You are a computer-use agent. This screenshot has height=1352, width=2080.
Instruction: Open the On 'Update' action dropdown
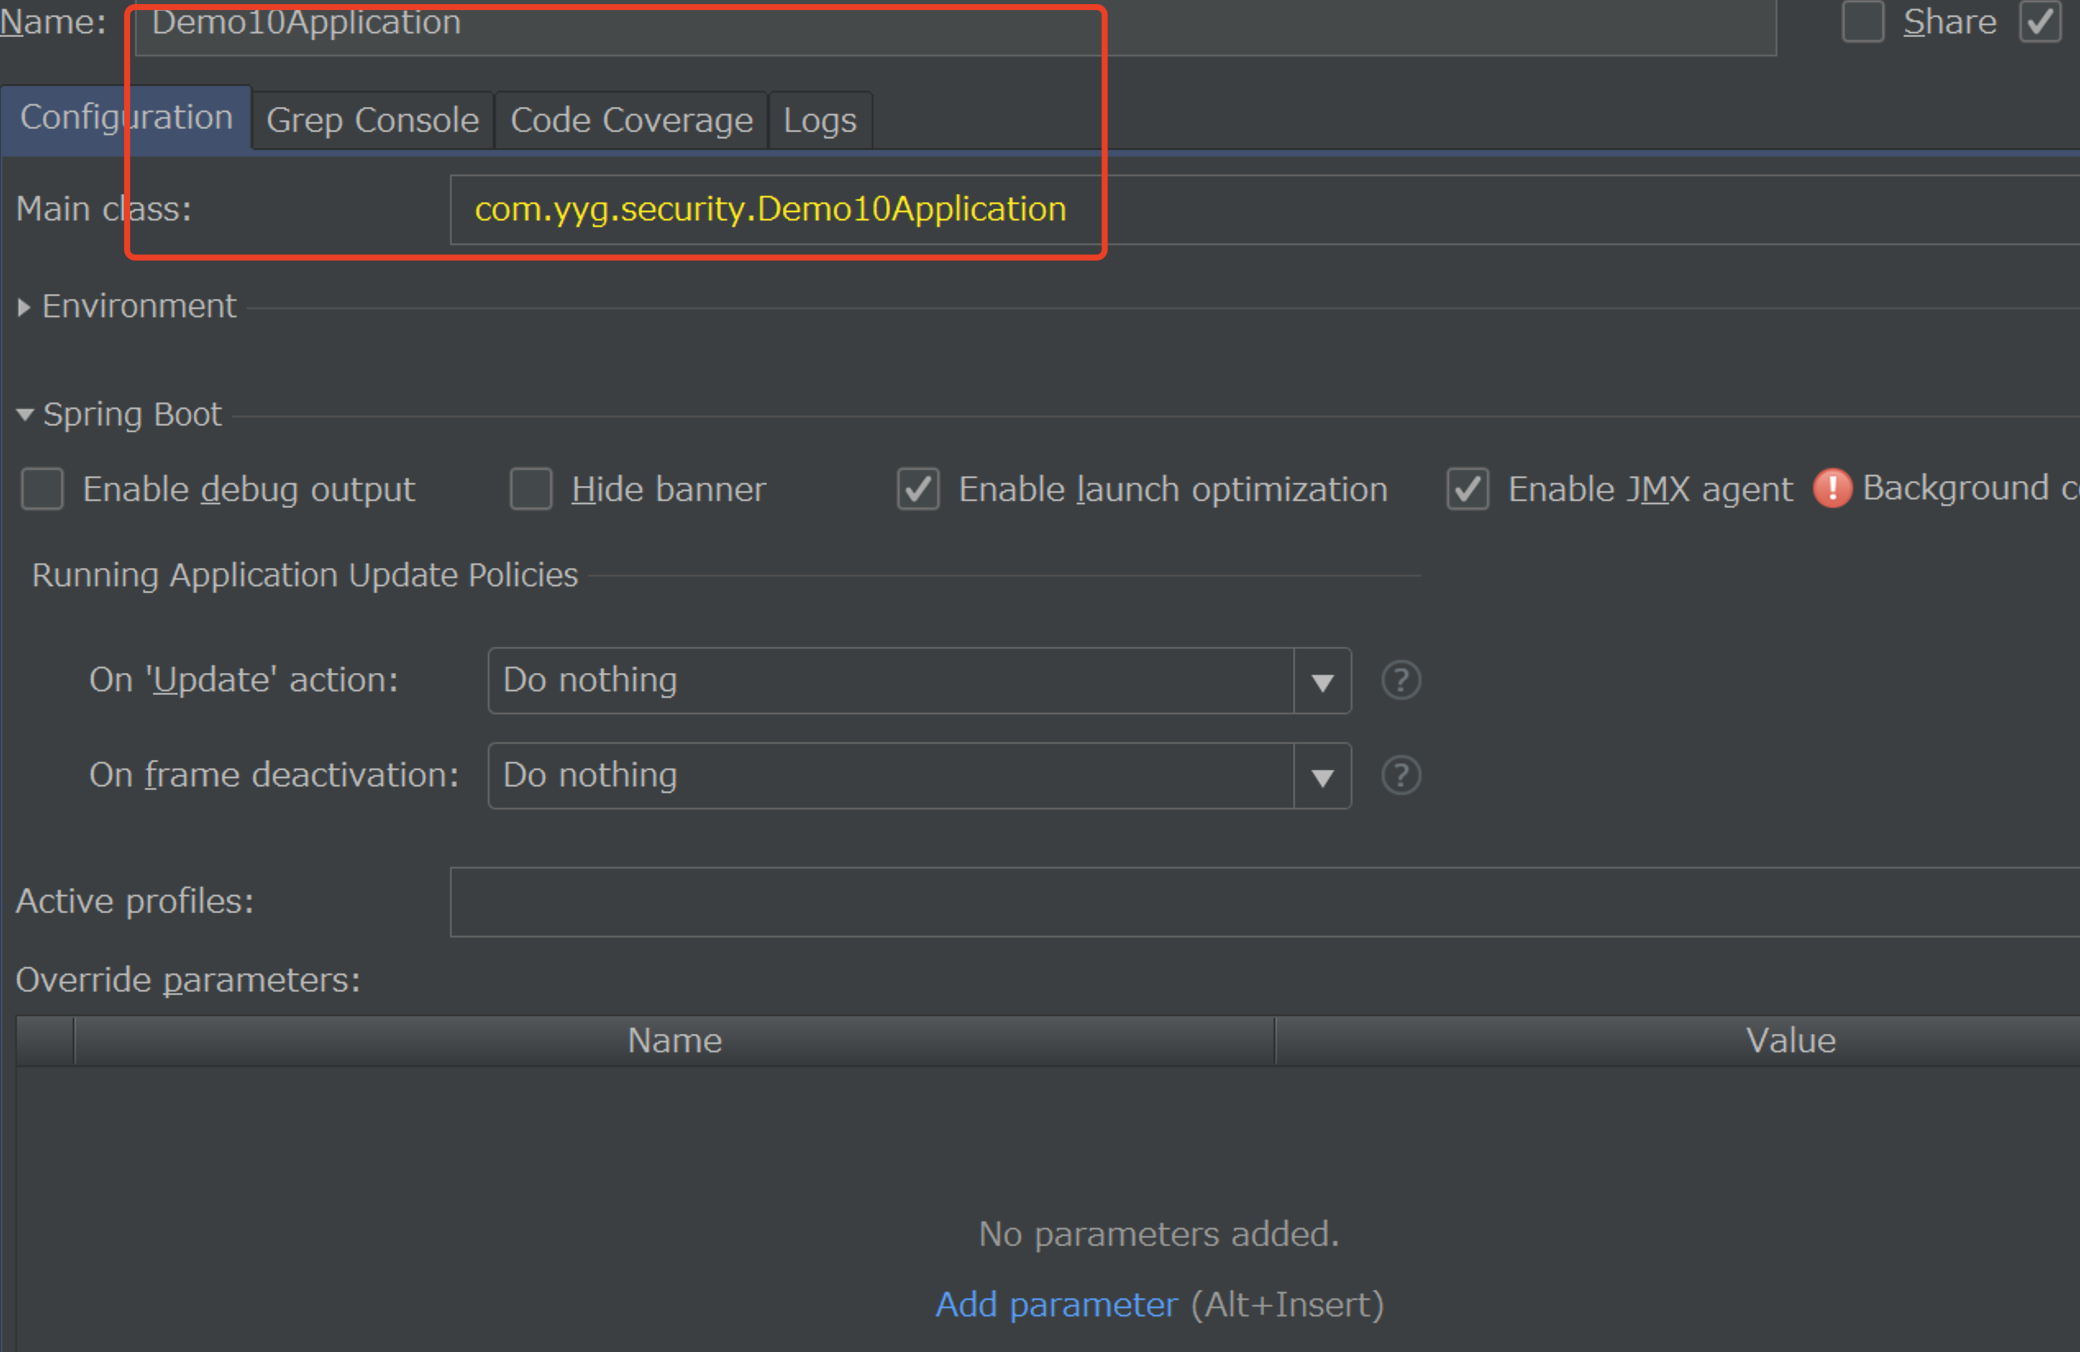point(919,681)
